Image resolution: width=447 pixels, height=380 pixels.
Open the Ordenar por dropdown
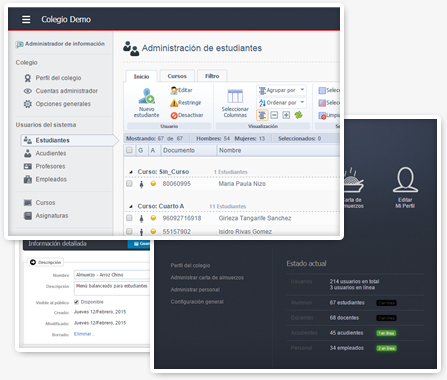pyautogui.click(x=281, y=103)
